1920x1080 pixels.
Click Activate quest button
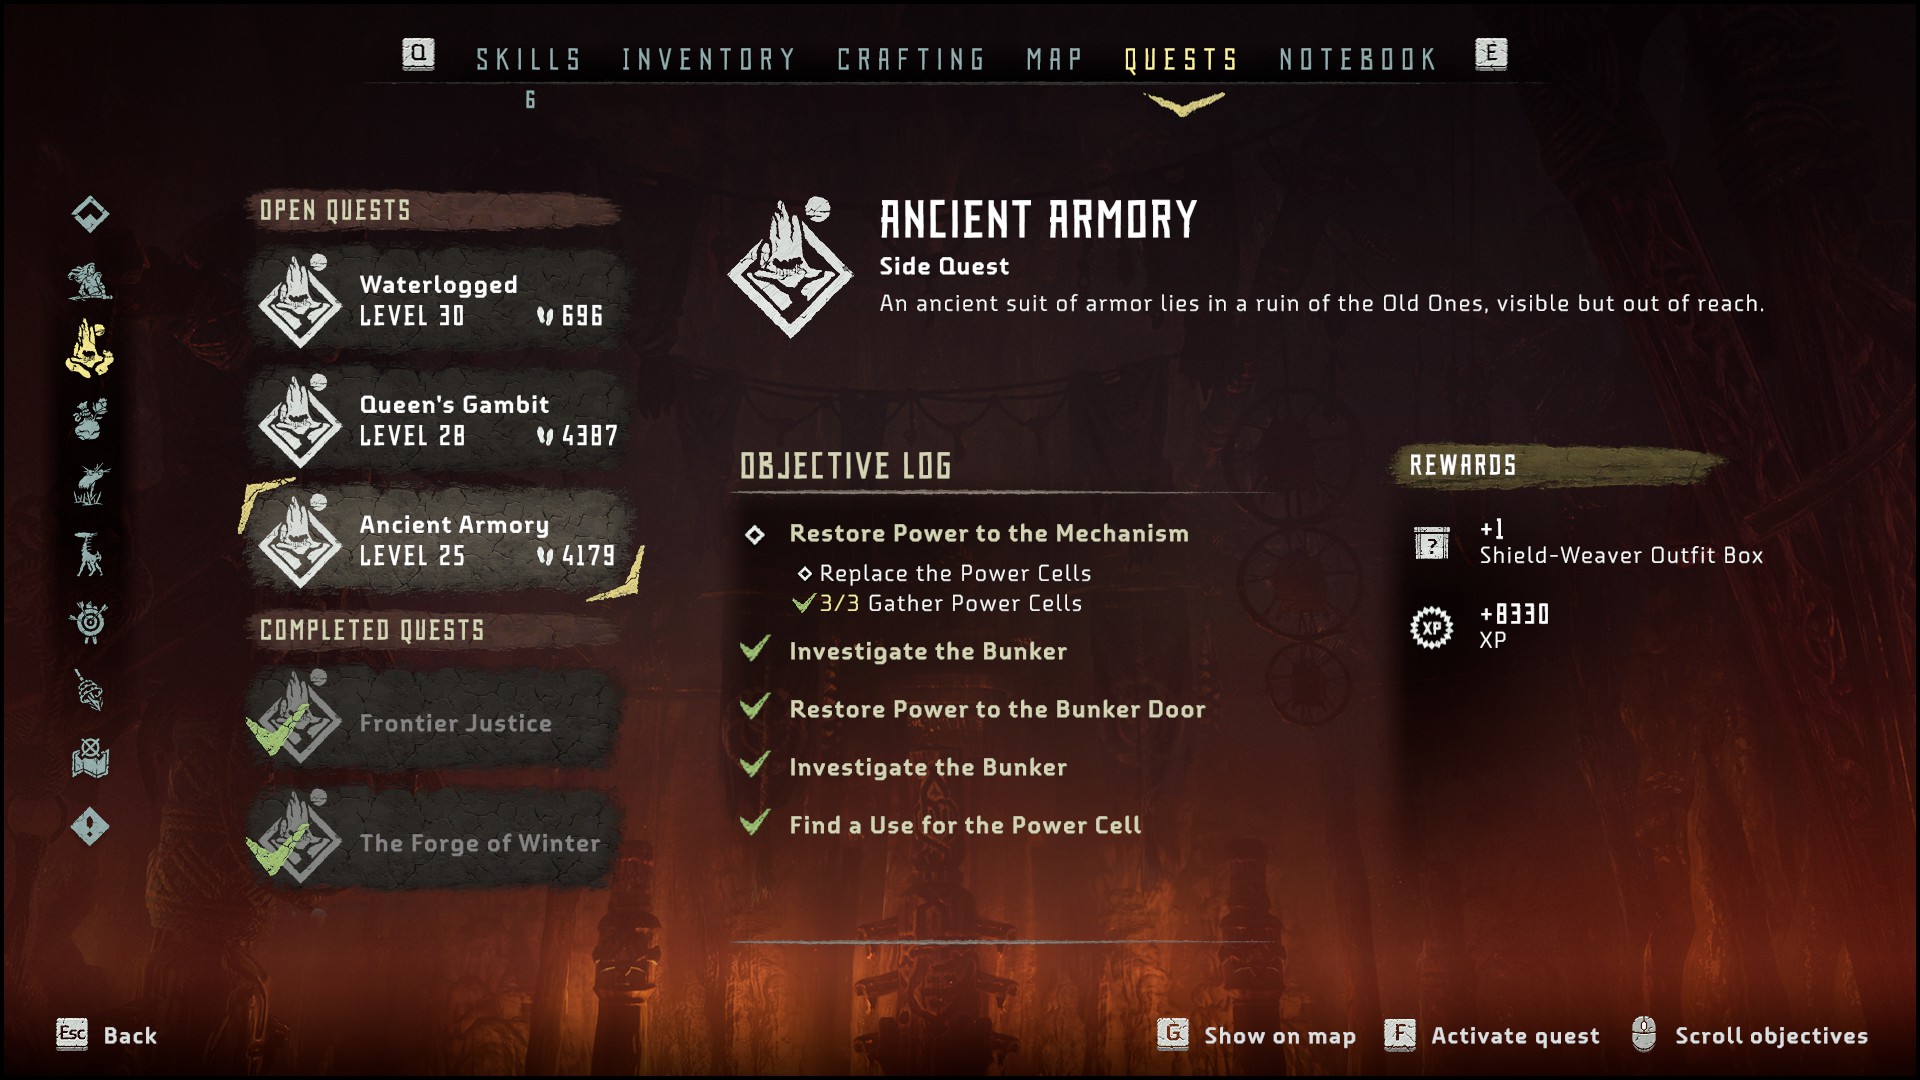point(1492,1035)
